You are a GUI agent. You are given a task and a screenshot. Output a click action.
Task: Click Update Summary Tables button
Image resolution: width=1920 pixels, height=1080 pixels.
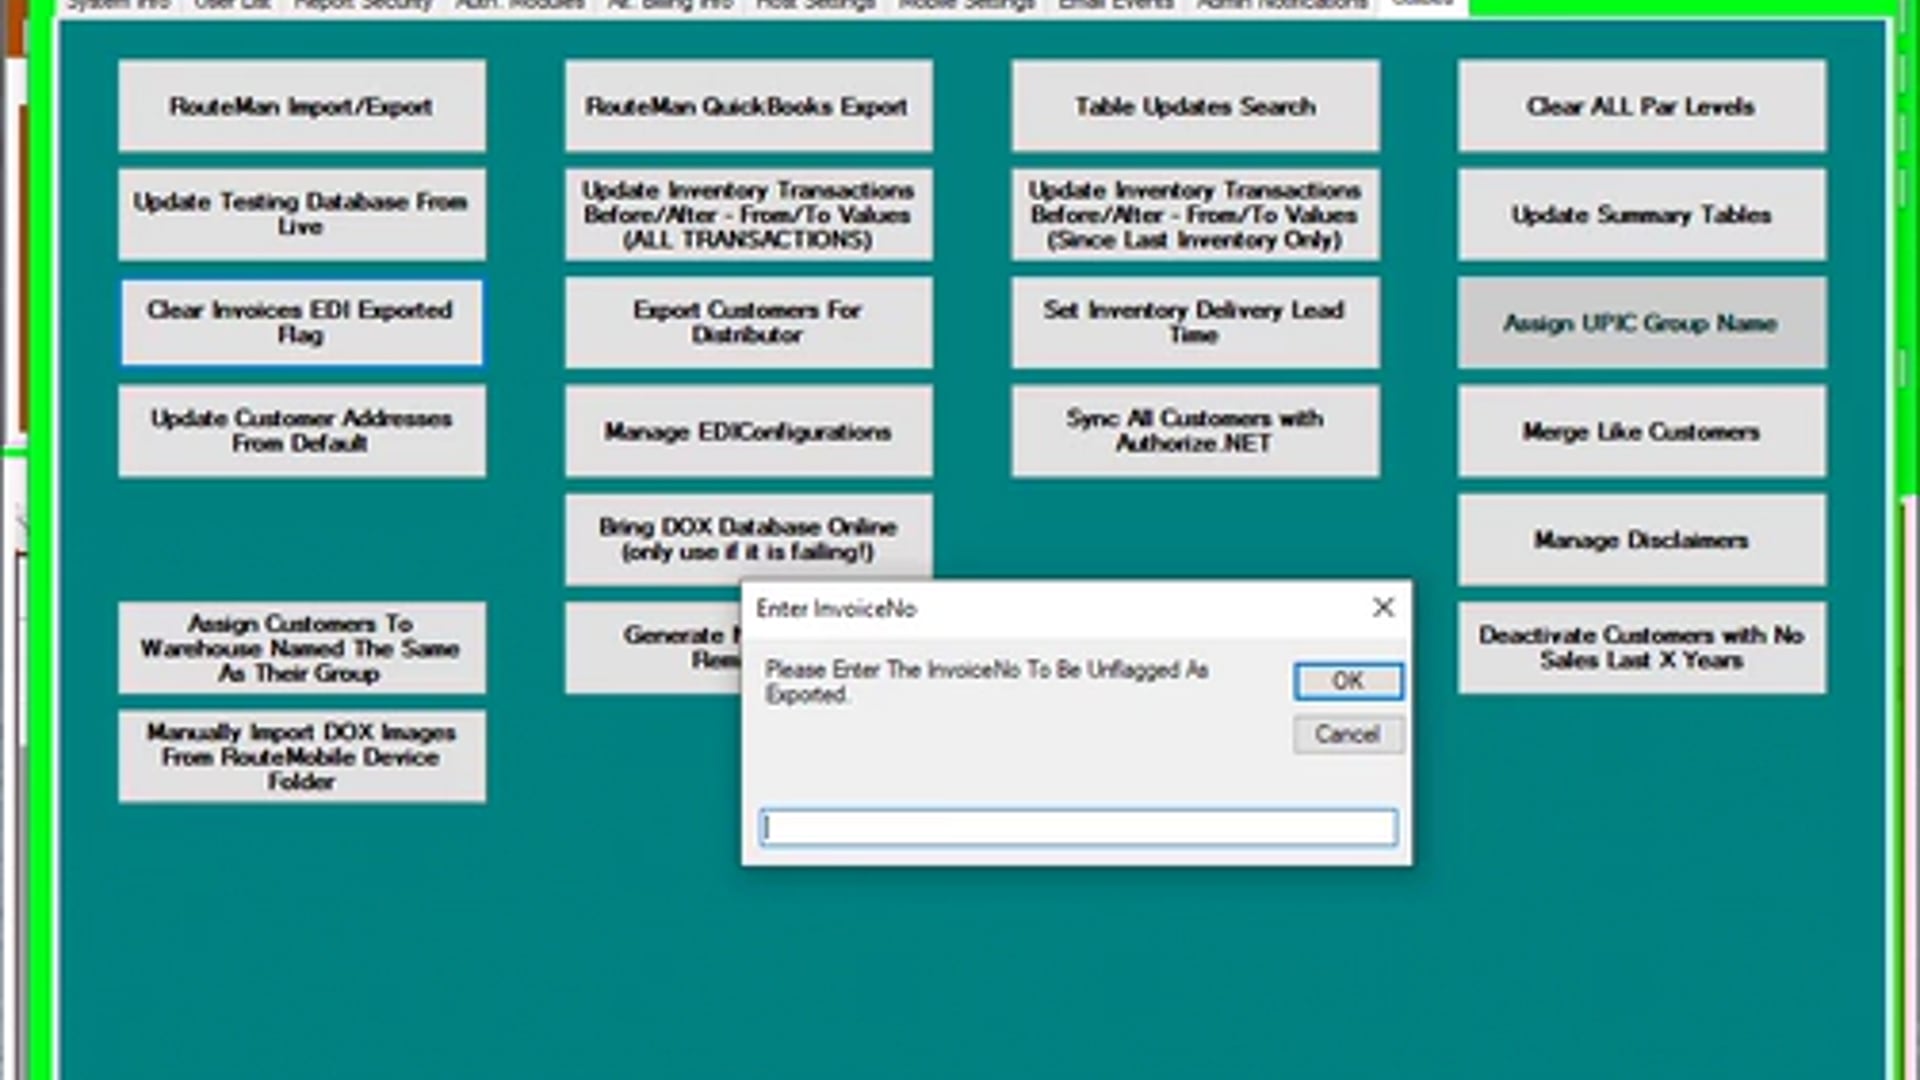coord(1641,214)
